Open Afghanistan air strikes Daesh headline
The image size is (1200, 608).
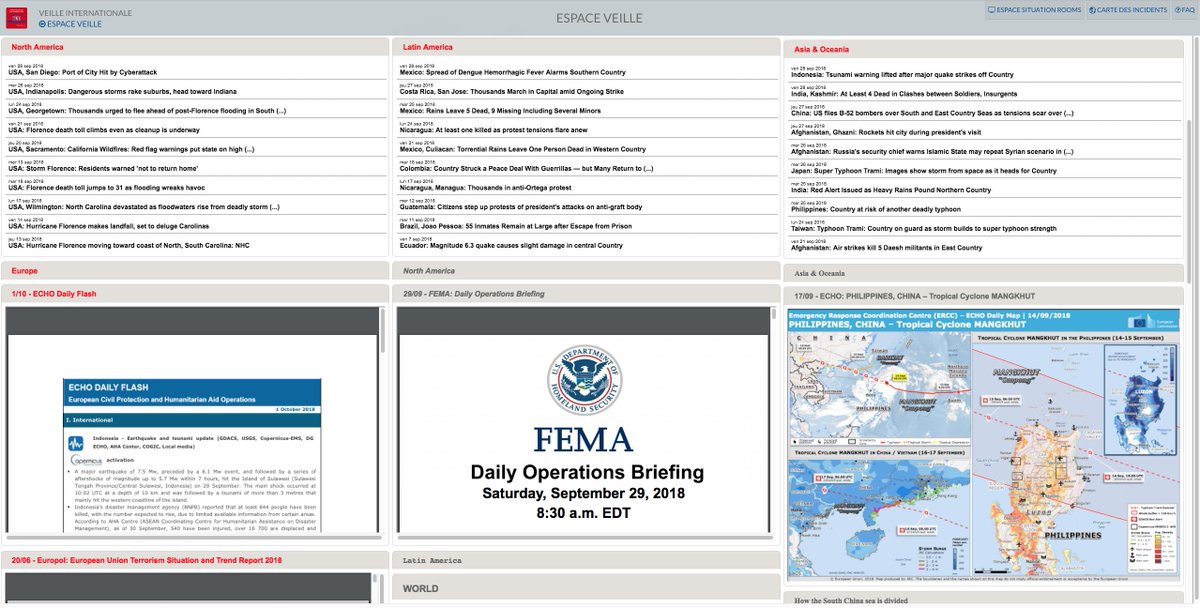tap(887, 247)
